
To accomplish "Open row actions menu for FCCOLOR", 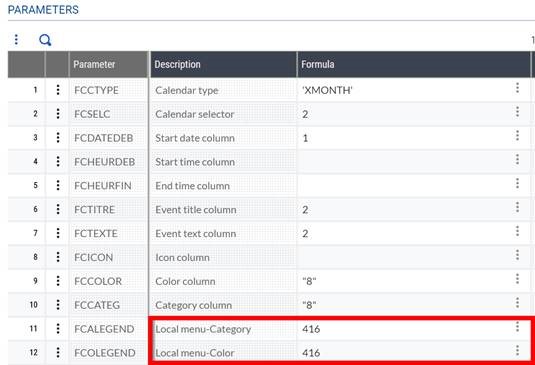I will 58,281.
